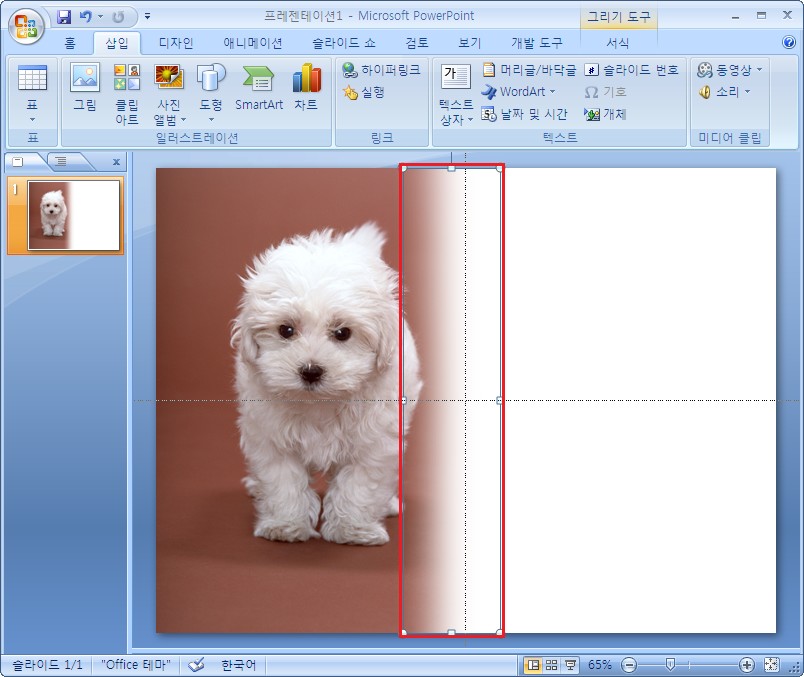Select the slide 1 thumbnail
Screen dimensions: 804x677
coord(74,215)
